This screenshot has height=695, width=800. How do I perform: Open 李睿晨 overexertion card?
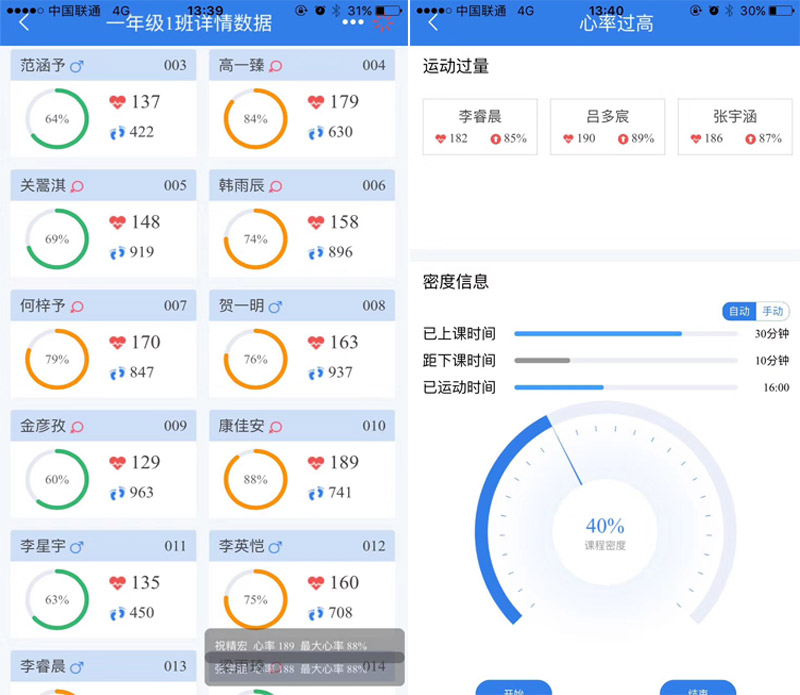(480, 127)
